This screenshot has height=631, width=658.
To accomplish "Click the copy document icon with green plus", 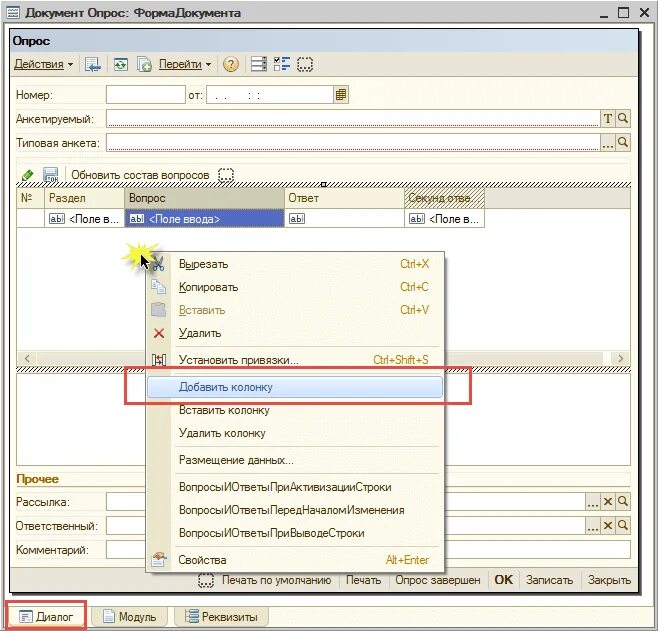I will point(144,64).
